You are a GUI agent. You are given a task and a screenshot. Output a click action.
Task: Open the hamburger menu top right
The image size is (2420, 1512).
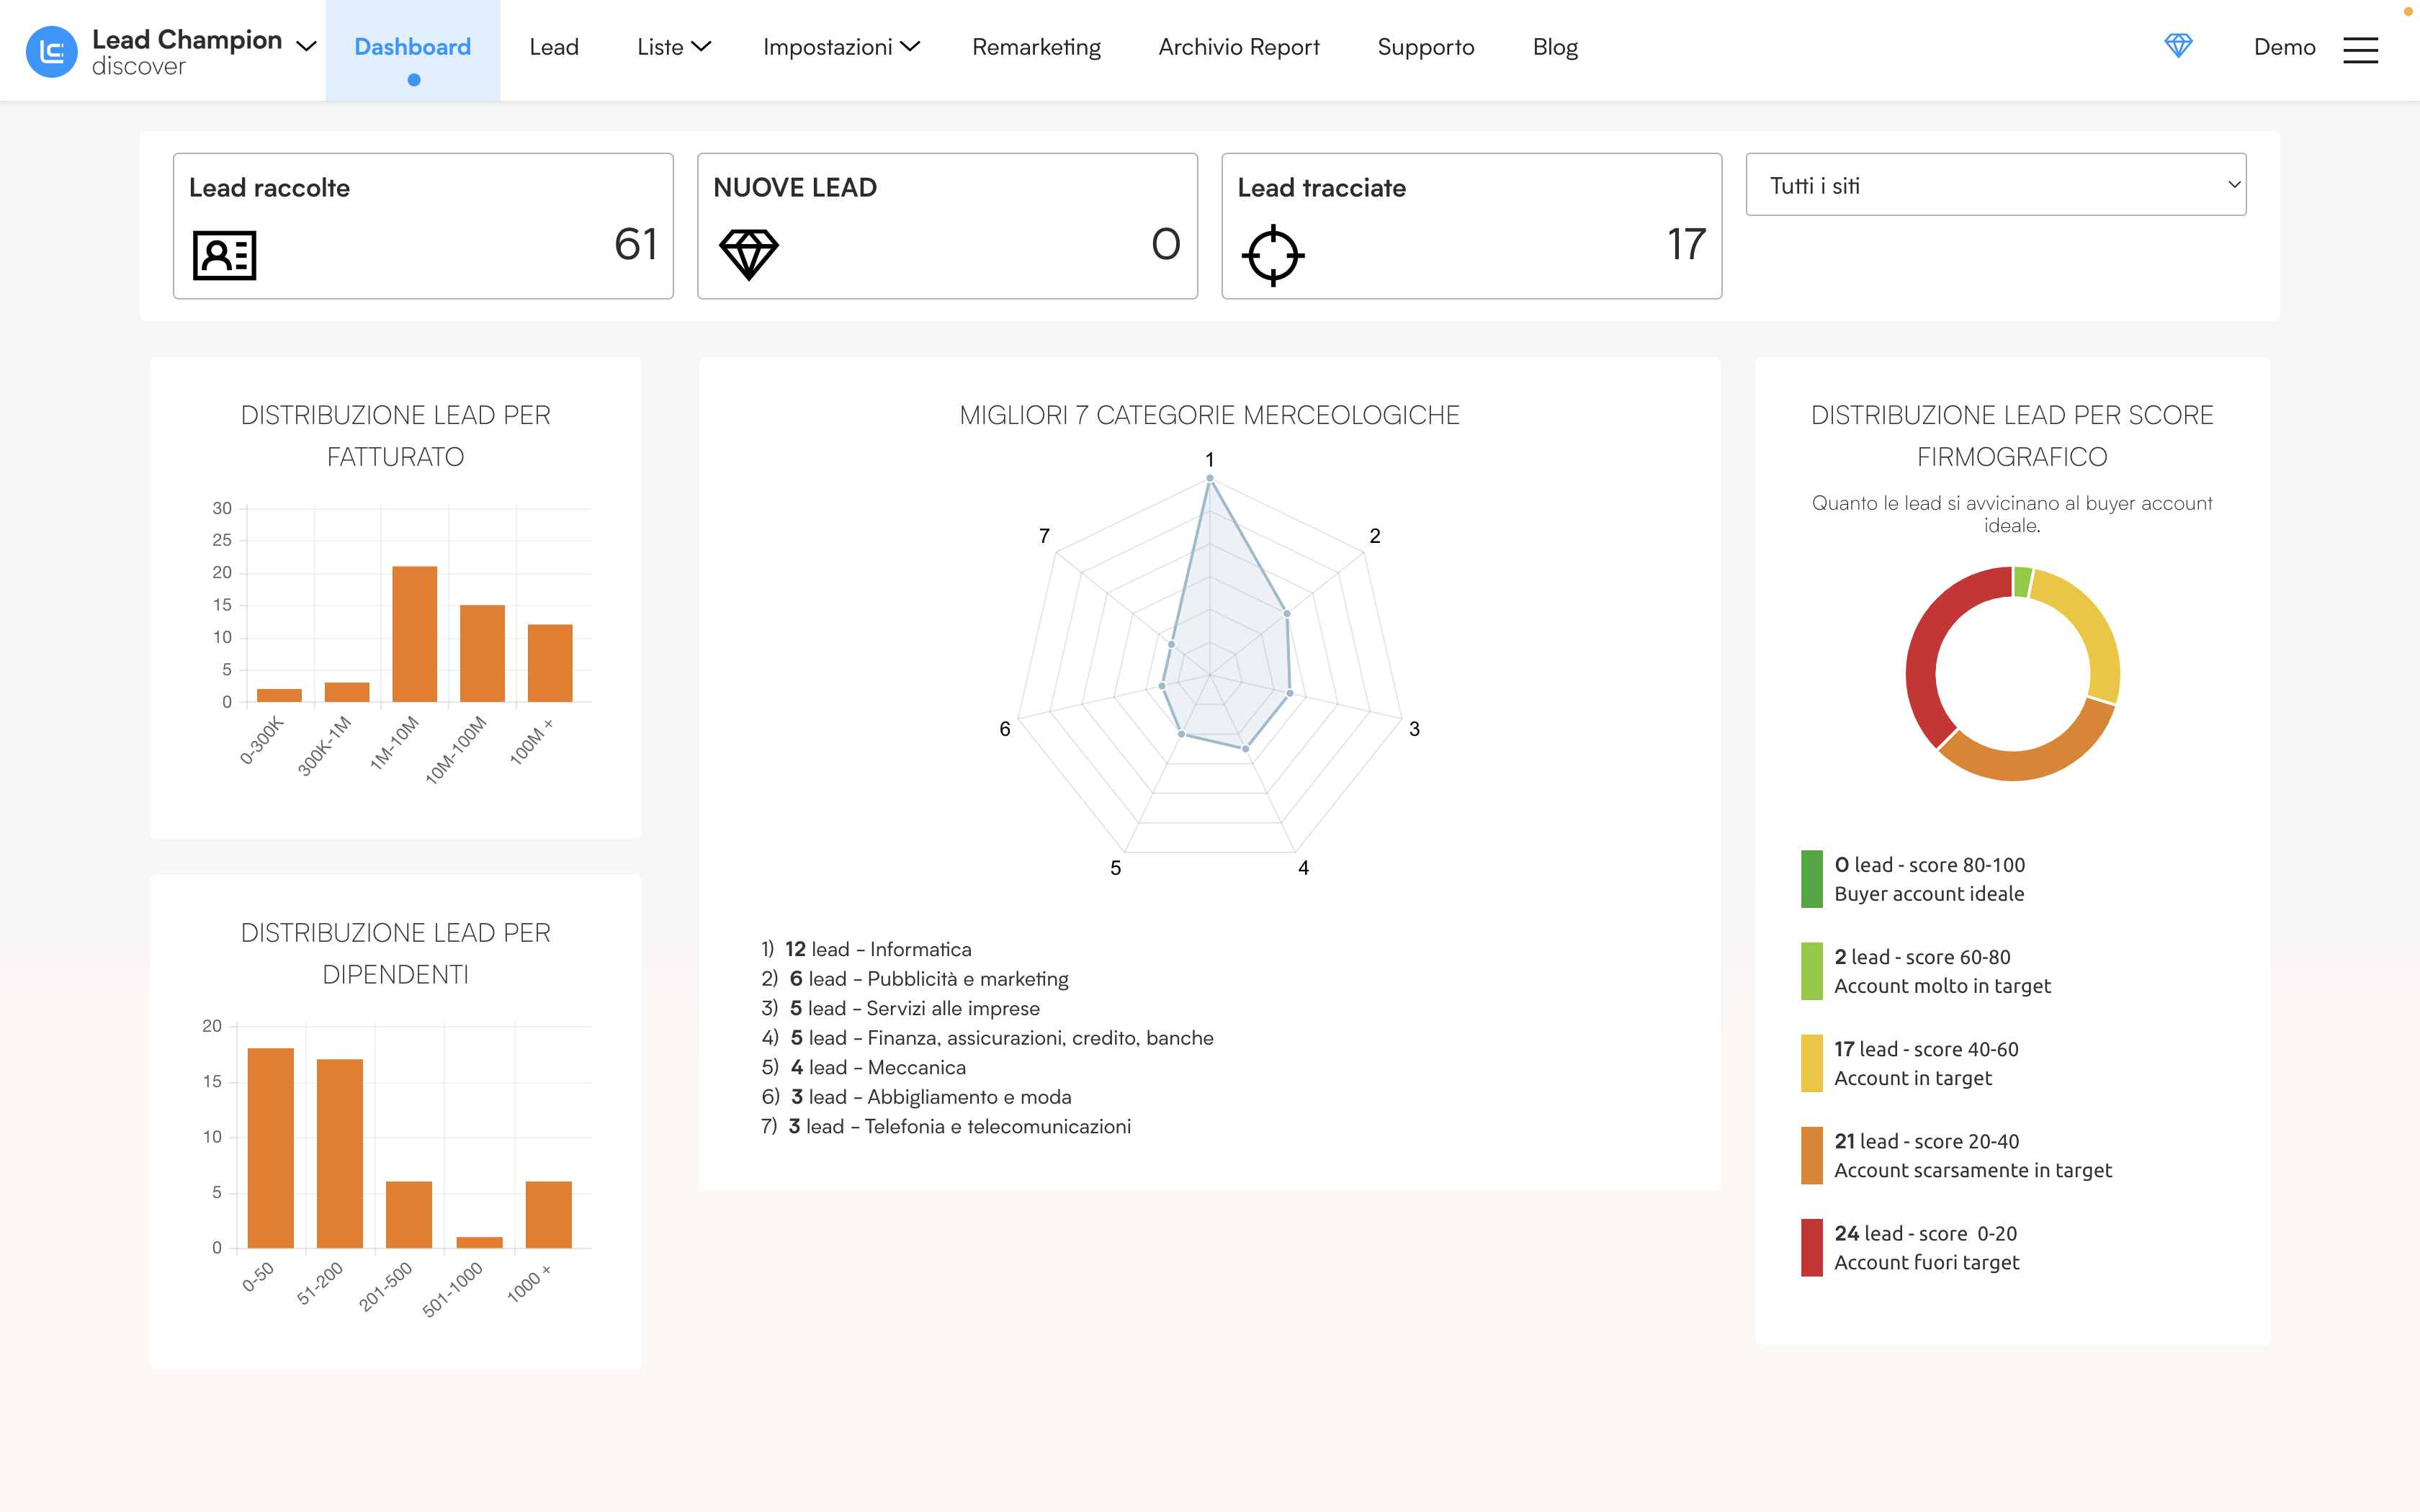2362,49
